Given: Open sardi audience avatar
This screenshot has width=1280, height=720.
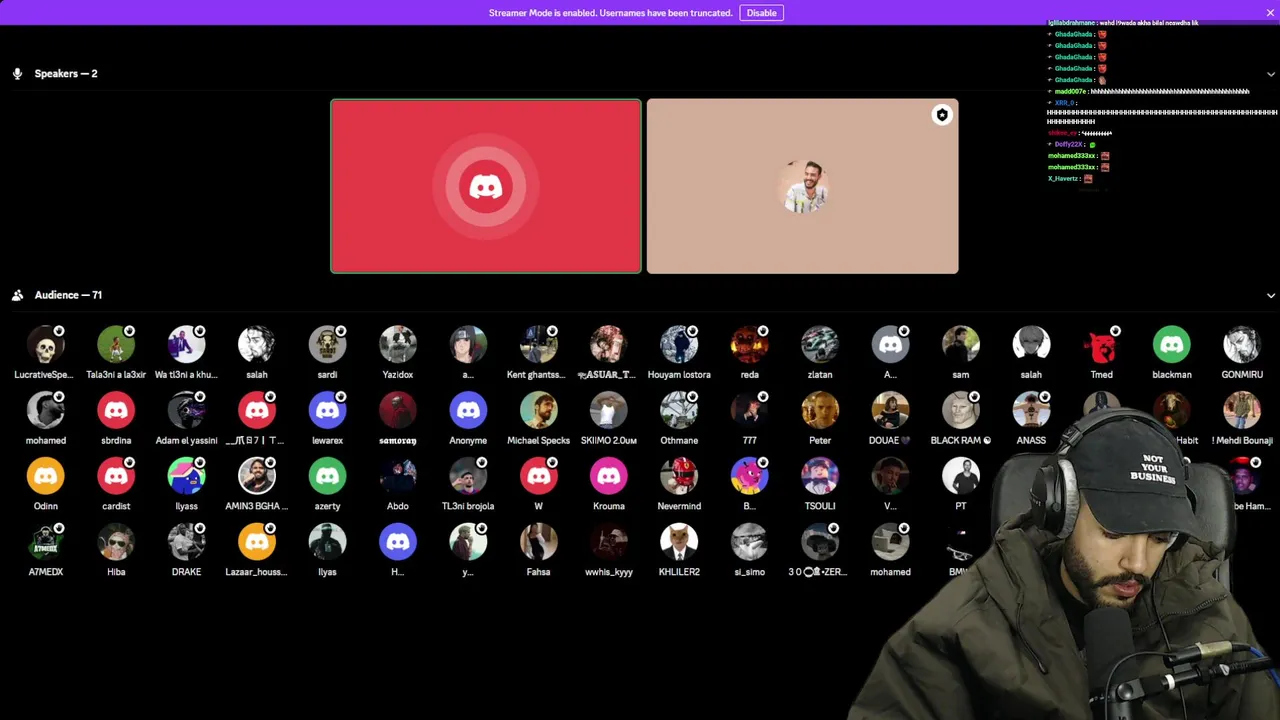Looking at the screenshot, I should (x=327, y=345).
